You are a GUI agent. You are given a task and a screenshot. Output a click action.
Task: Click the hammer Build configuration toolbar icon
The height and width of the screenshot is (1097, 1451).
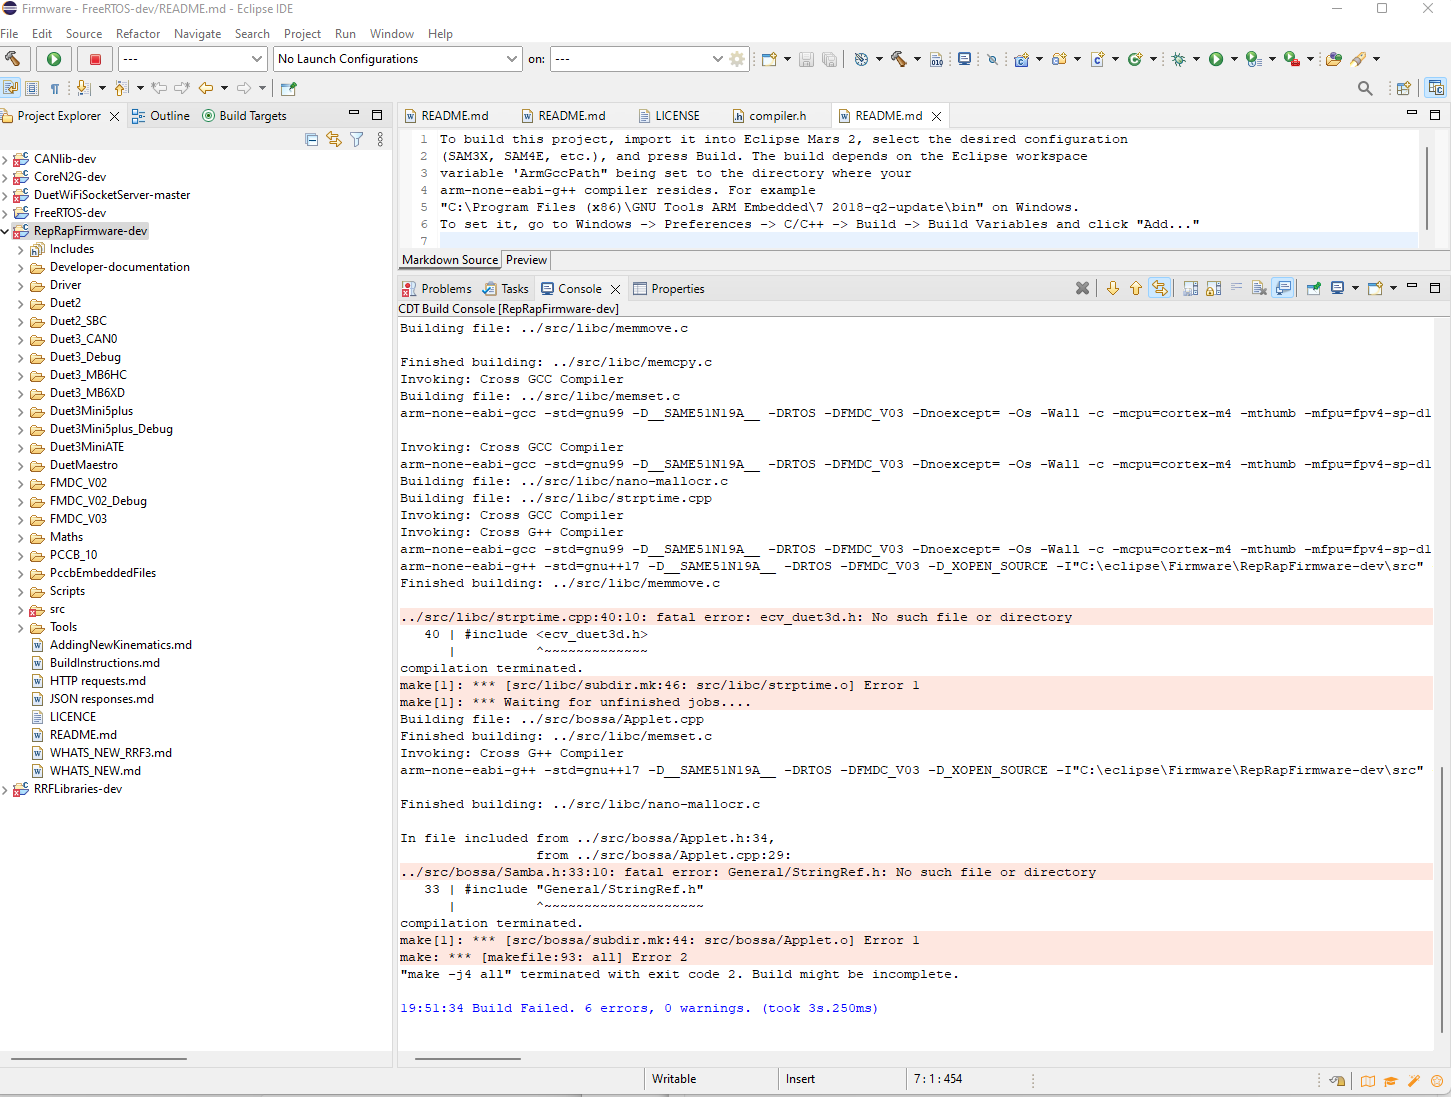898,59
